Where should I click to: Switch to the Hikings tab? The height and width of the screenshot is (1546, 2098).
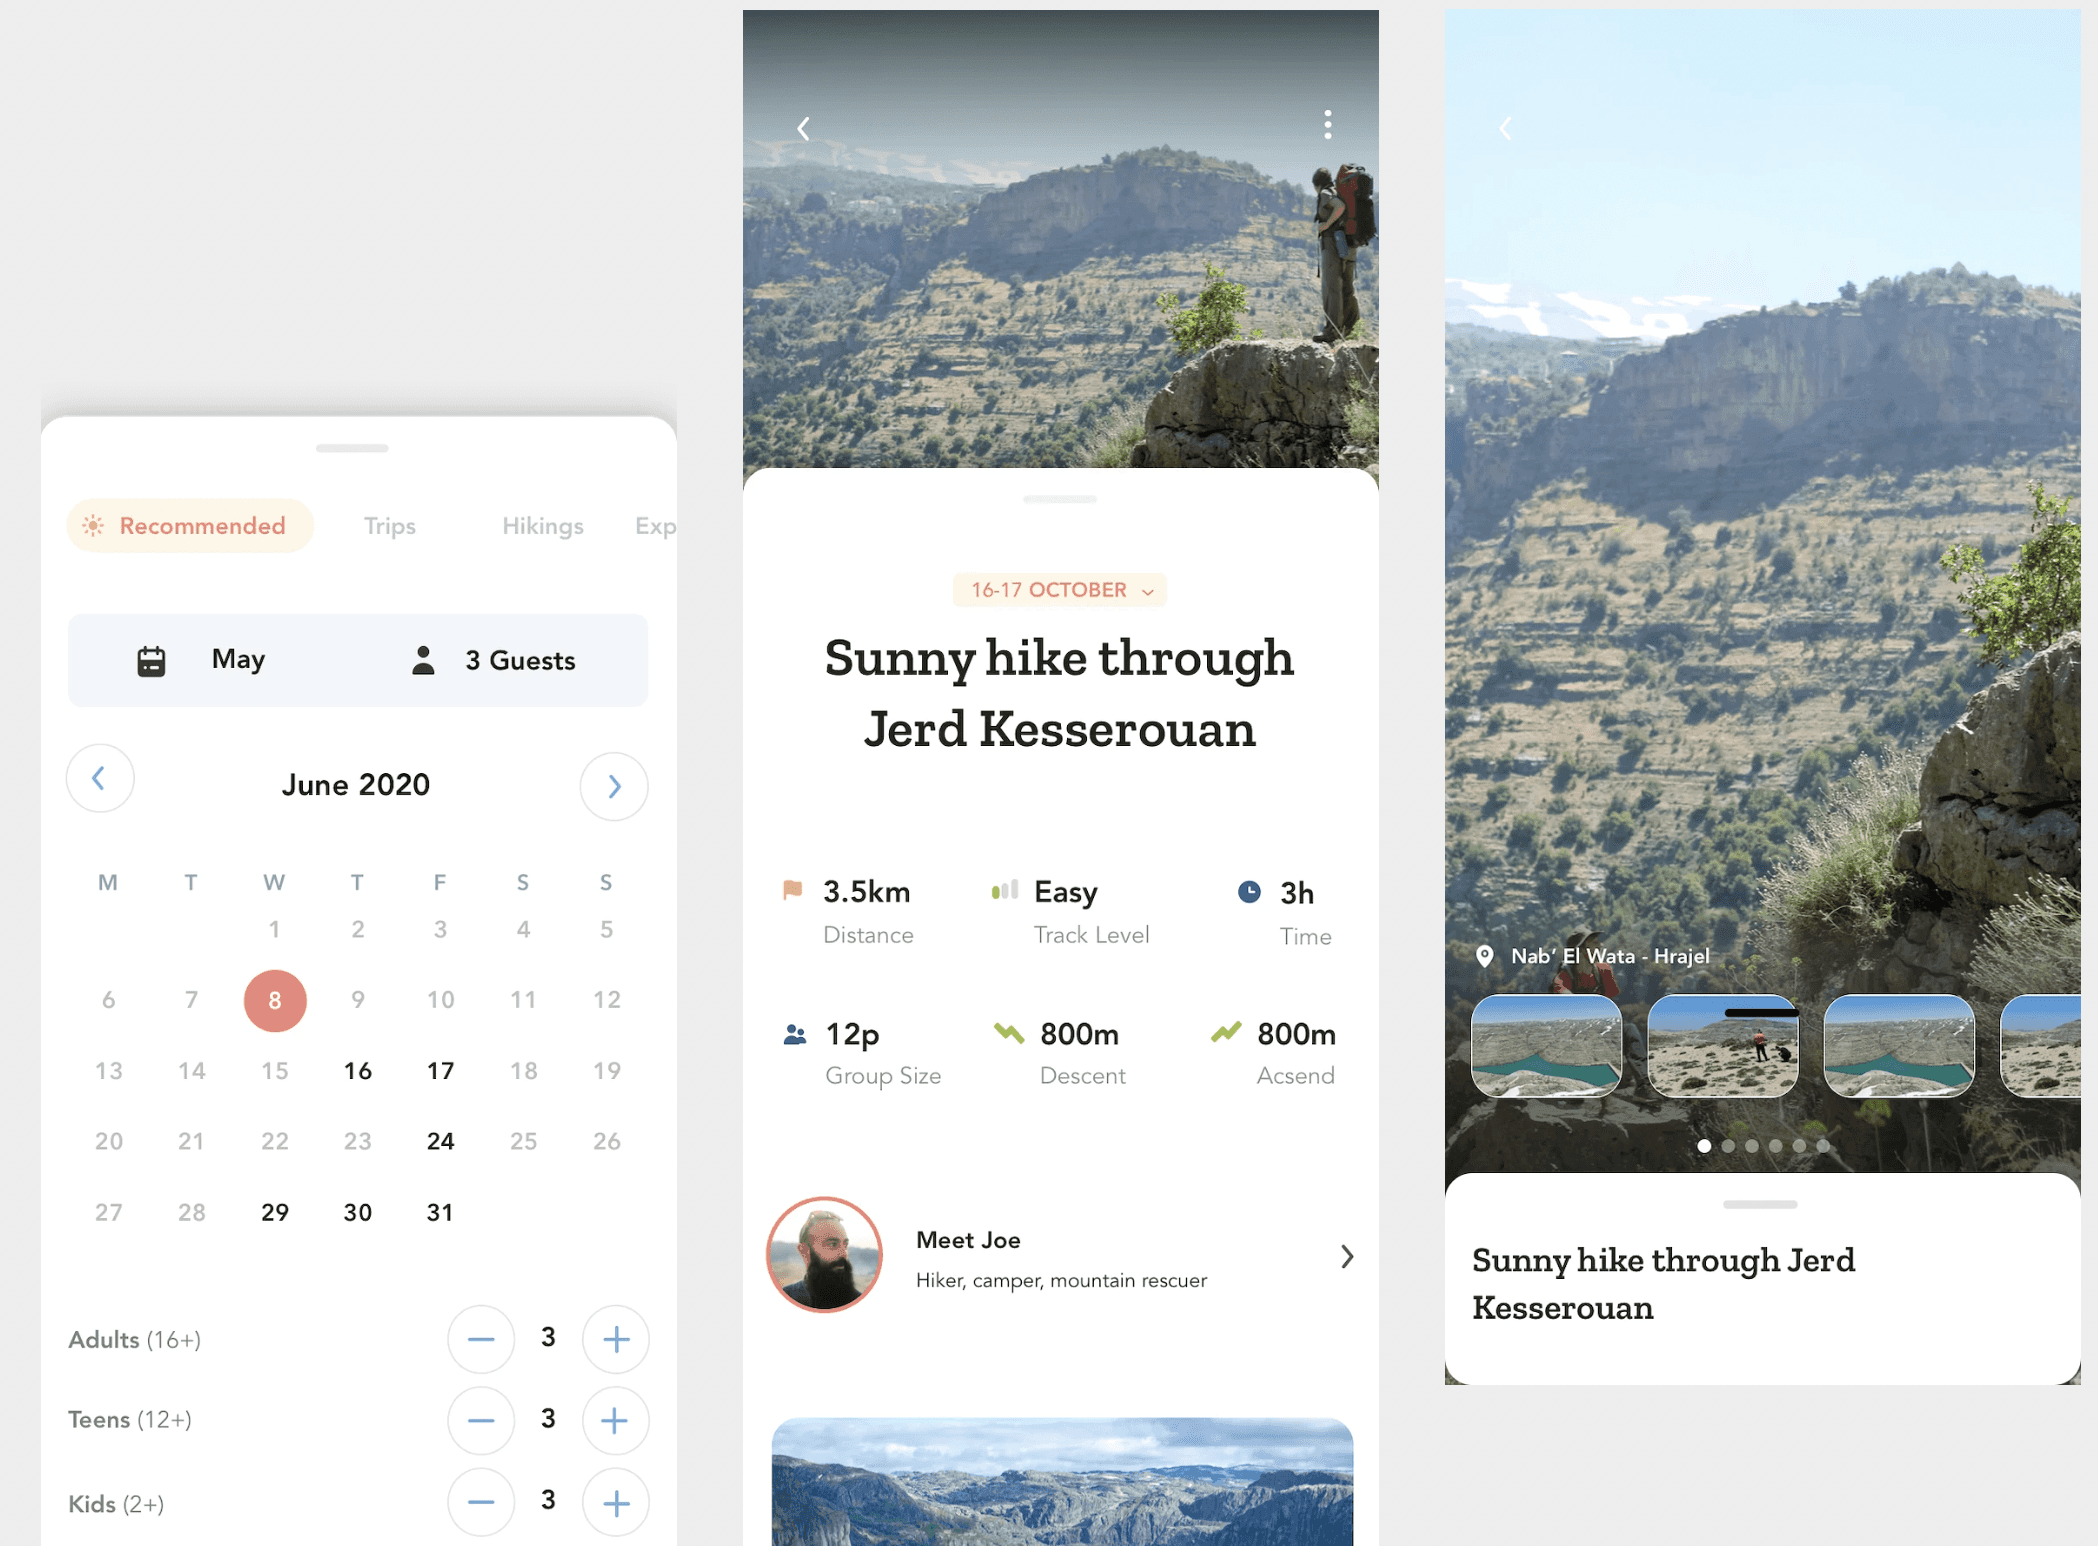542,526
